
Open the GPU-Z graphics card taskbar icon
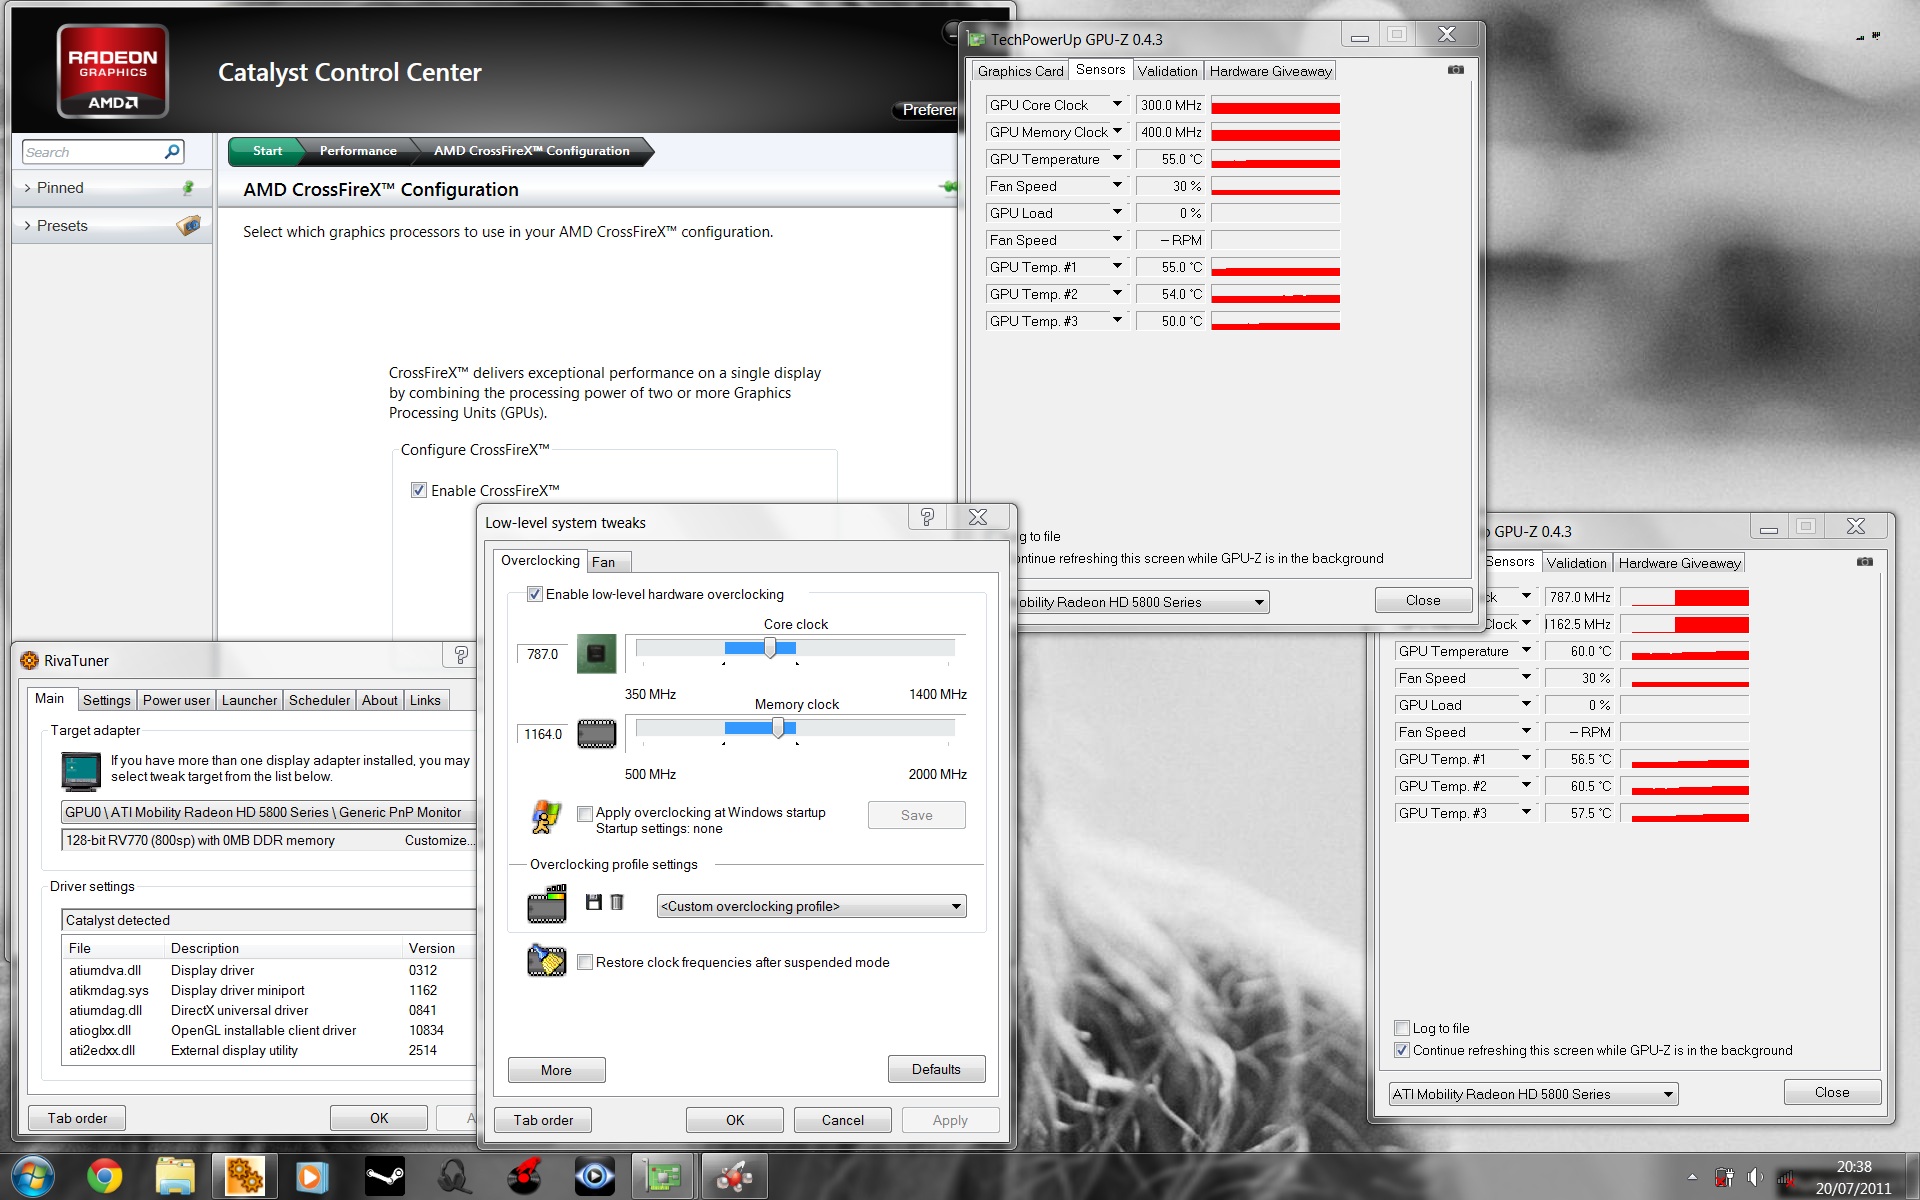[x=663, y=1177]
